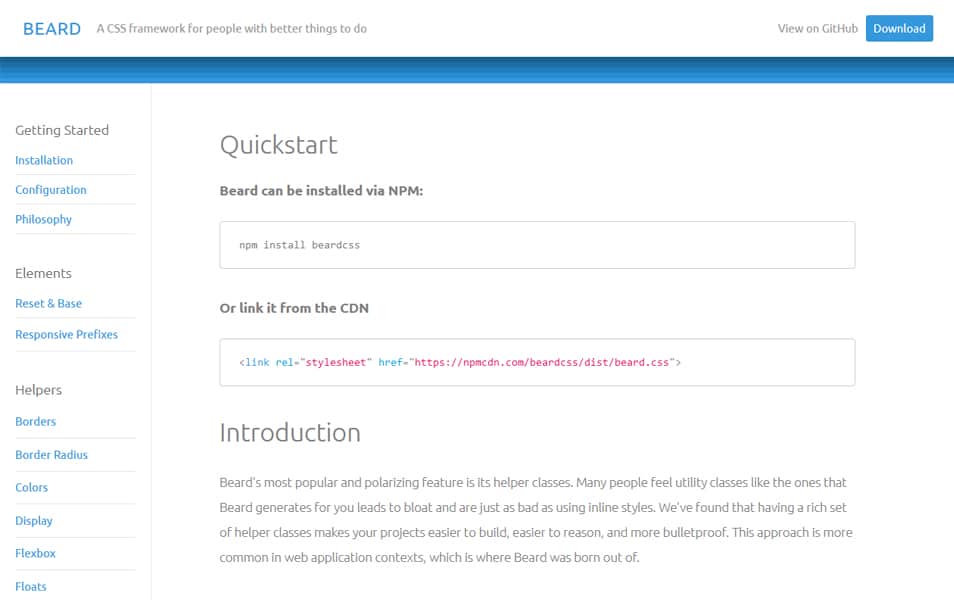Open the View on GitHub link
The image size is (954, 600).
coord(817,29)
